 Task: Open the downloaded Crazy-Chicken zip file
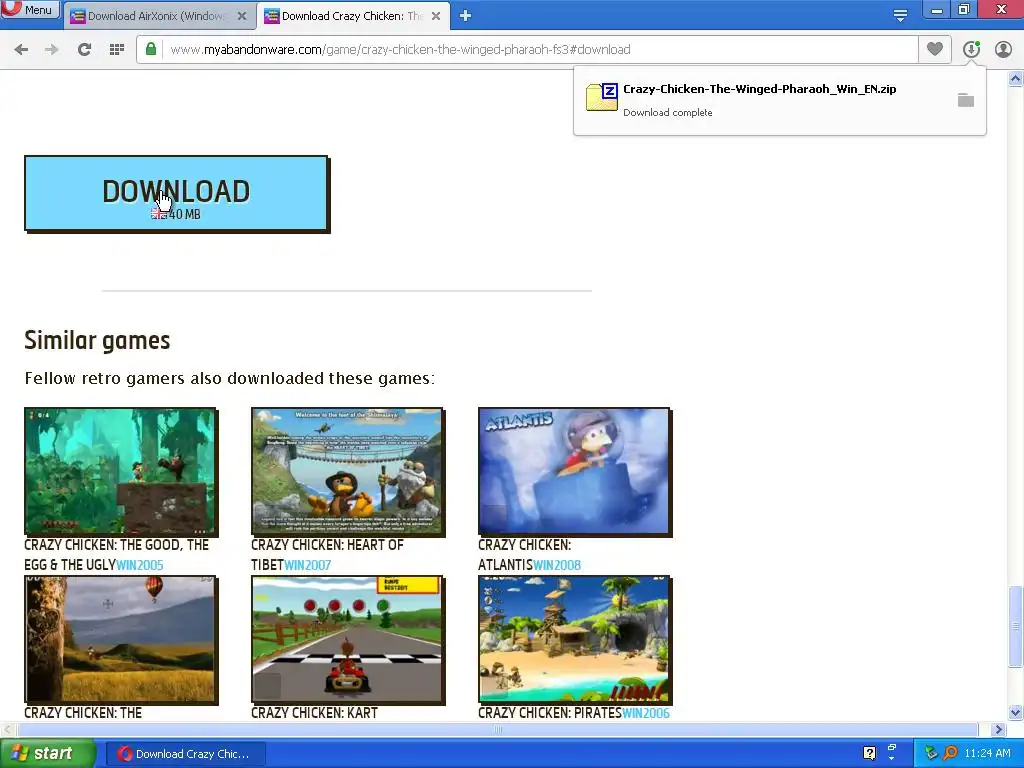760,89
